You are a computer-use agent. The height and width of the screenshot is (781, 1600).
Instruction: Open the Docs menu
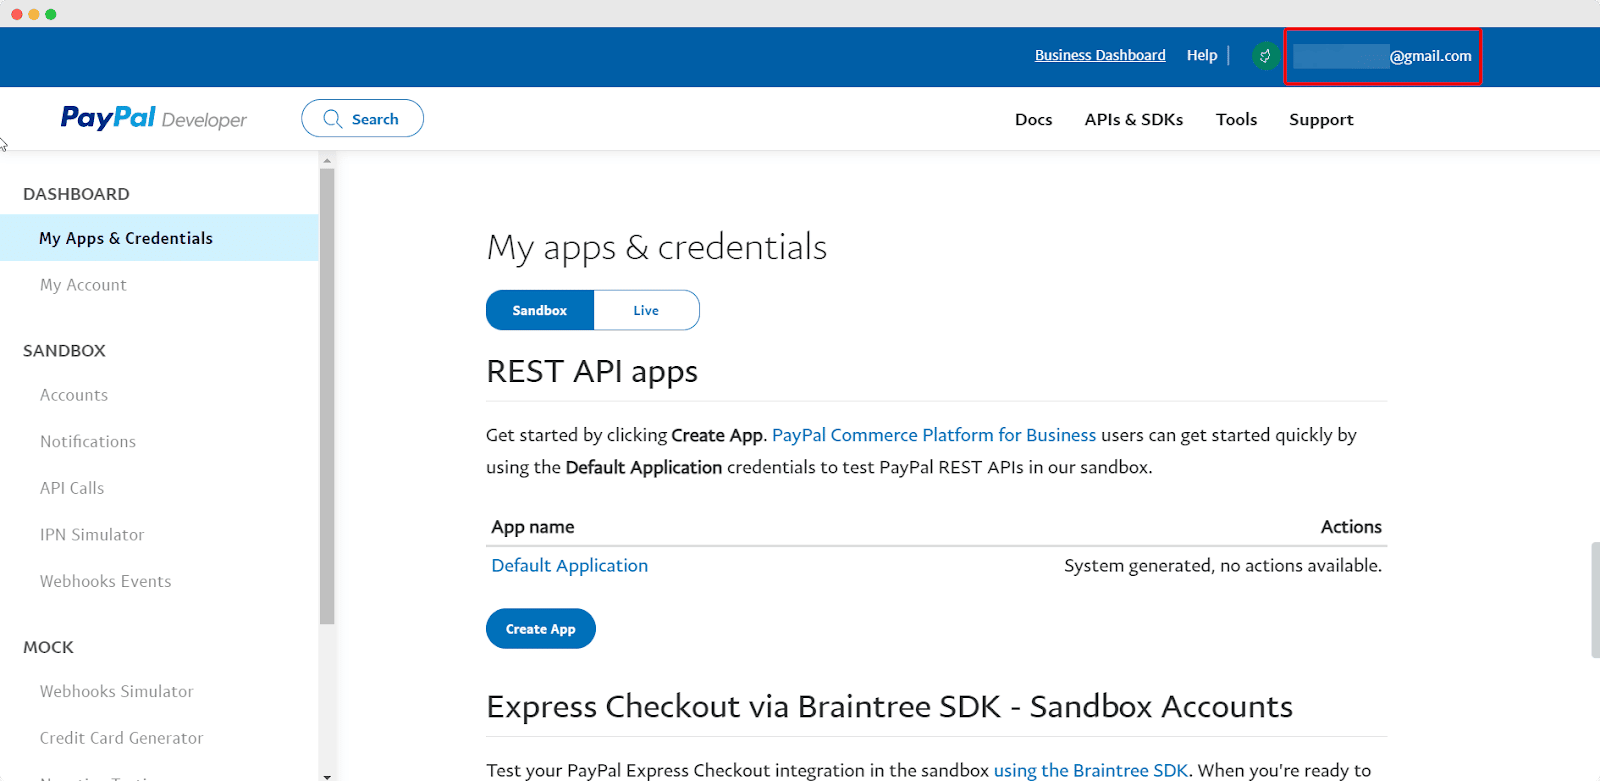1033,119
